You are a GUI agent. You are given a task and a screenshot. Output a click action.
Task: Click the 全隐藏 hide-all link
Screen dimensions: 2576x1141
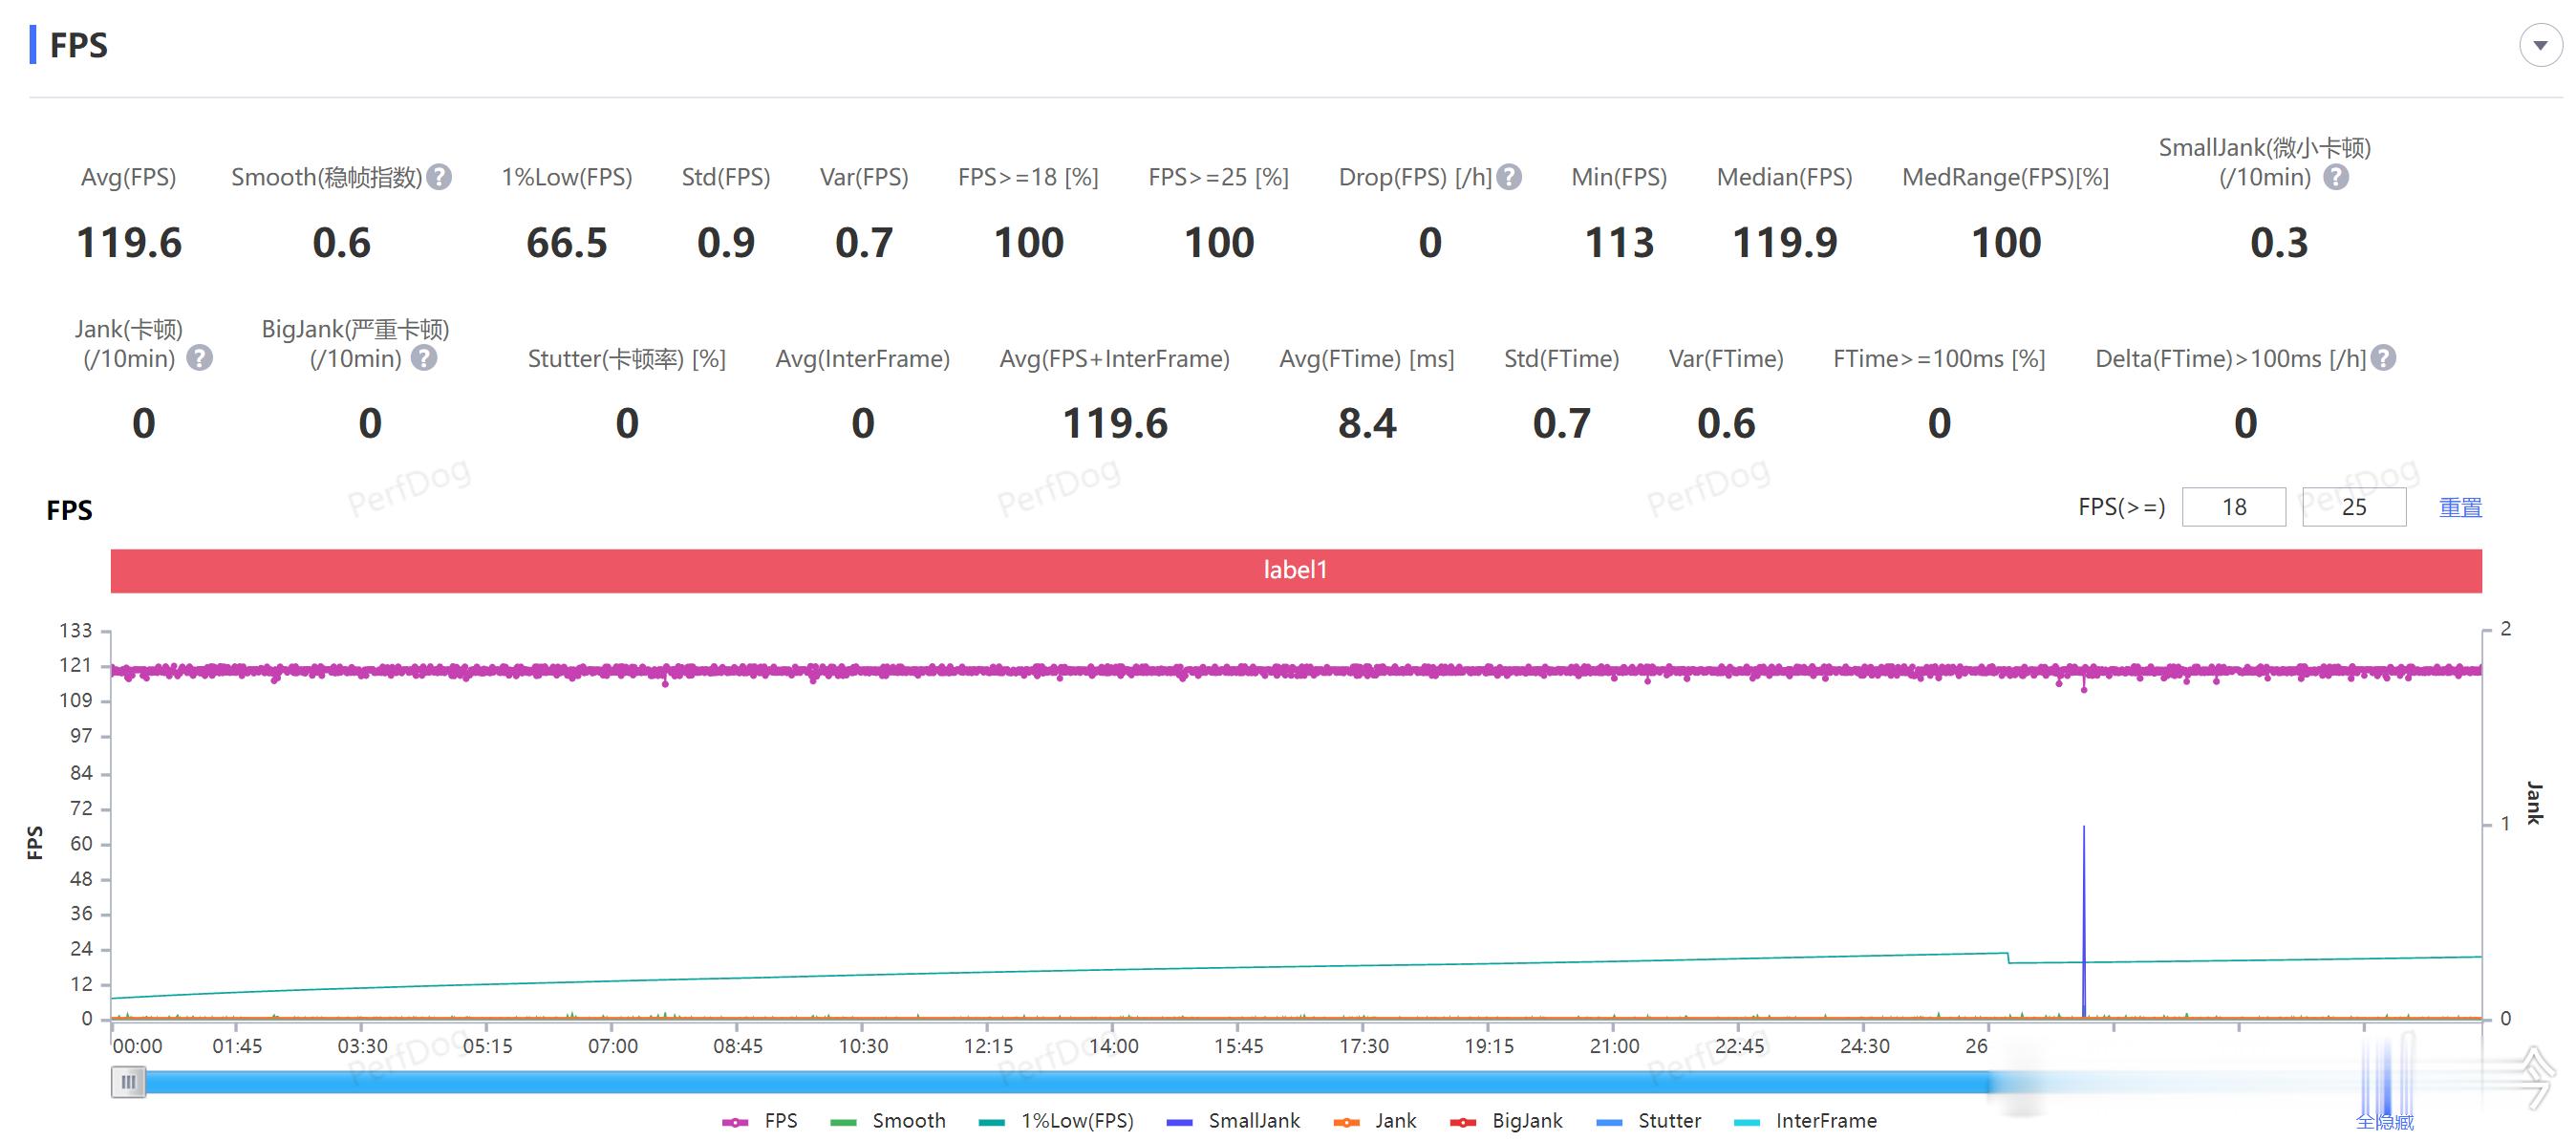(x=2384, y=1122)
